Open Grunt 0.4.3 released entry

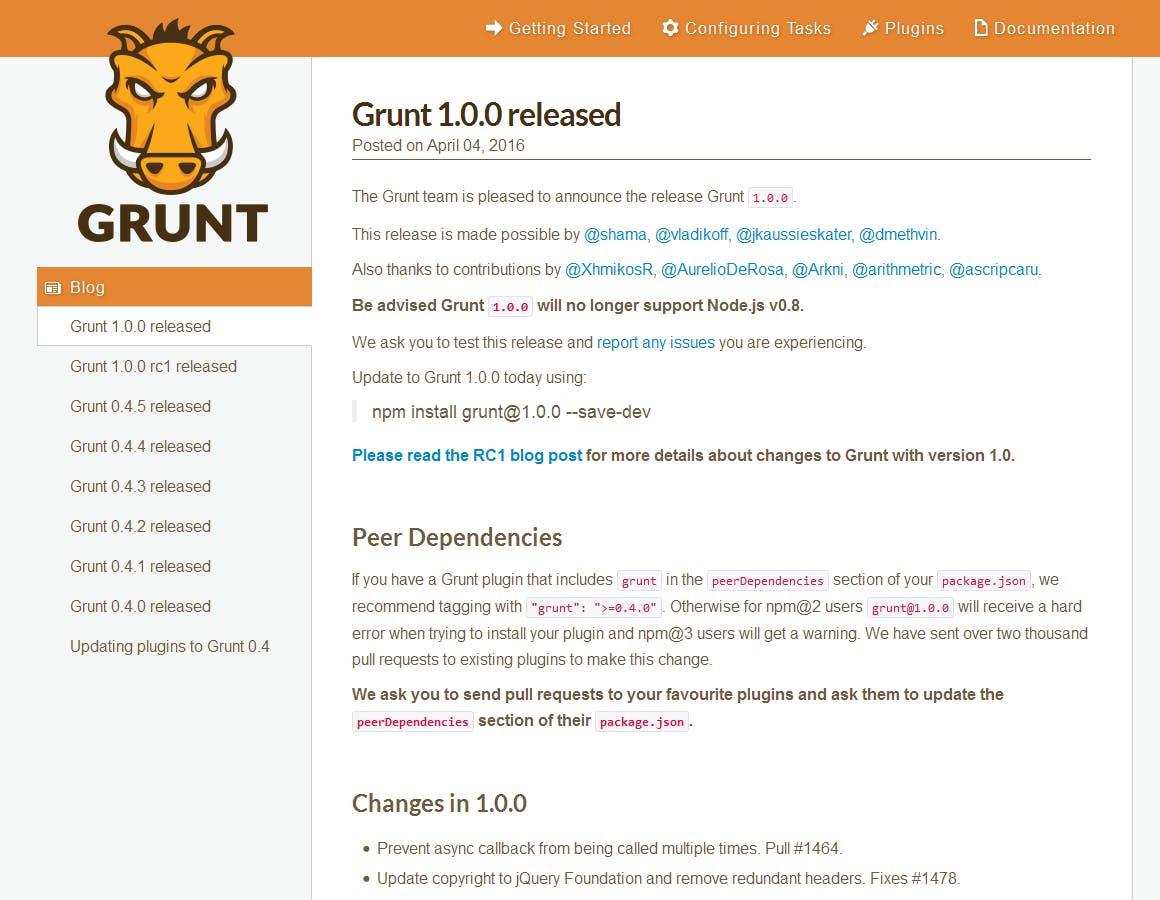tap(140, 486)
